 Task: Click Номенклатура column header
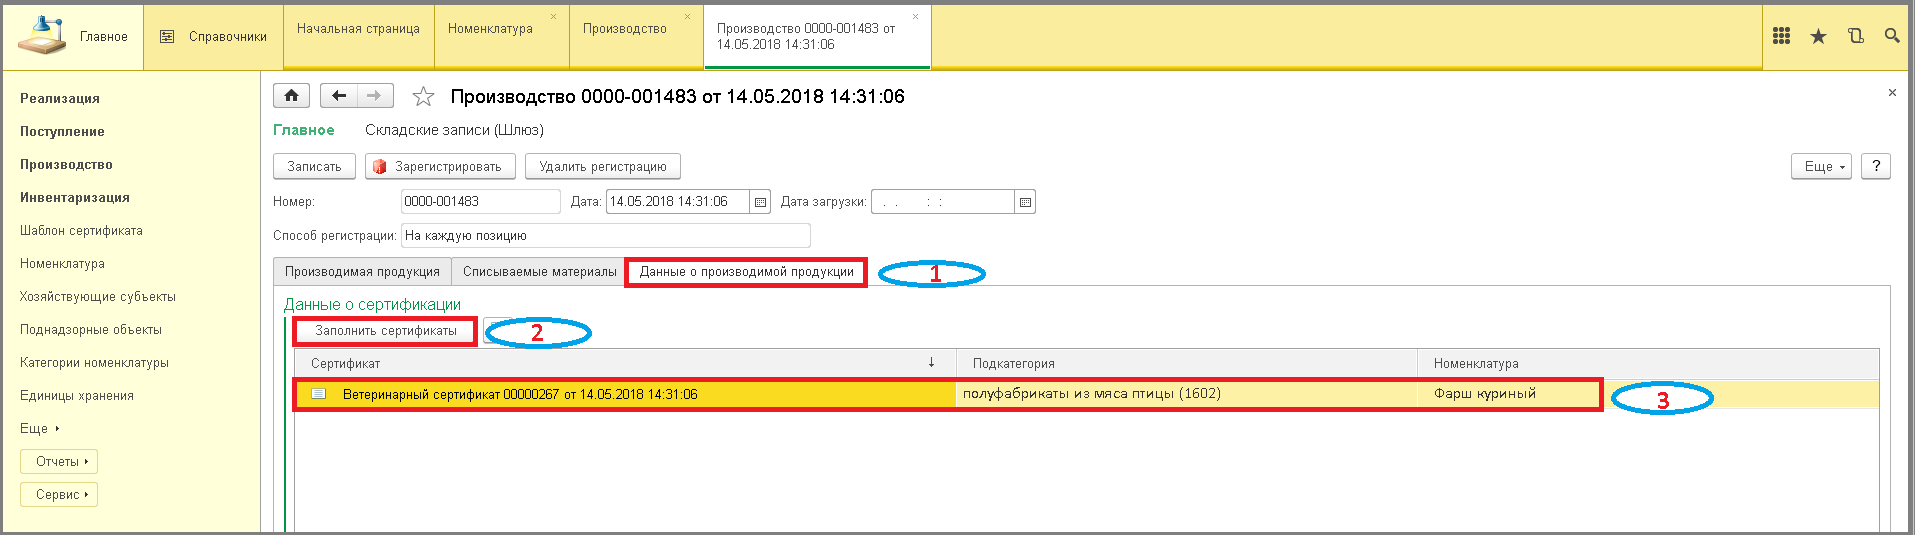(1648, 363)
